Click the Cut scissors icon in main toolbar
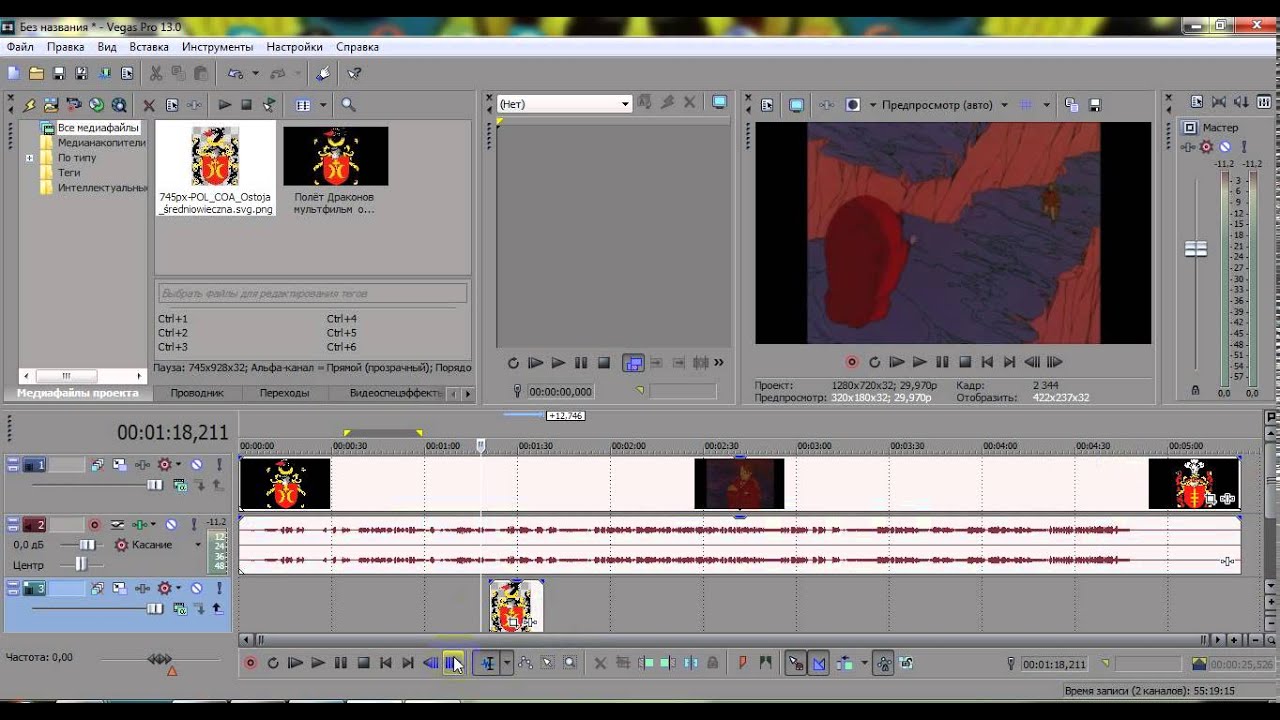The width and height of the screenshot is (1280, 720). (x=156, y=73)
